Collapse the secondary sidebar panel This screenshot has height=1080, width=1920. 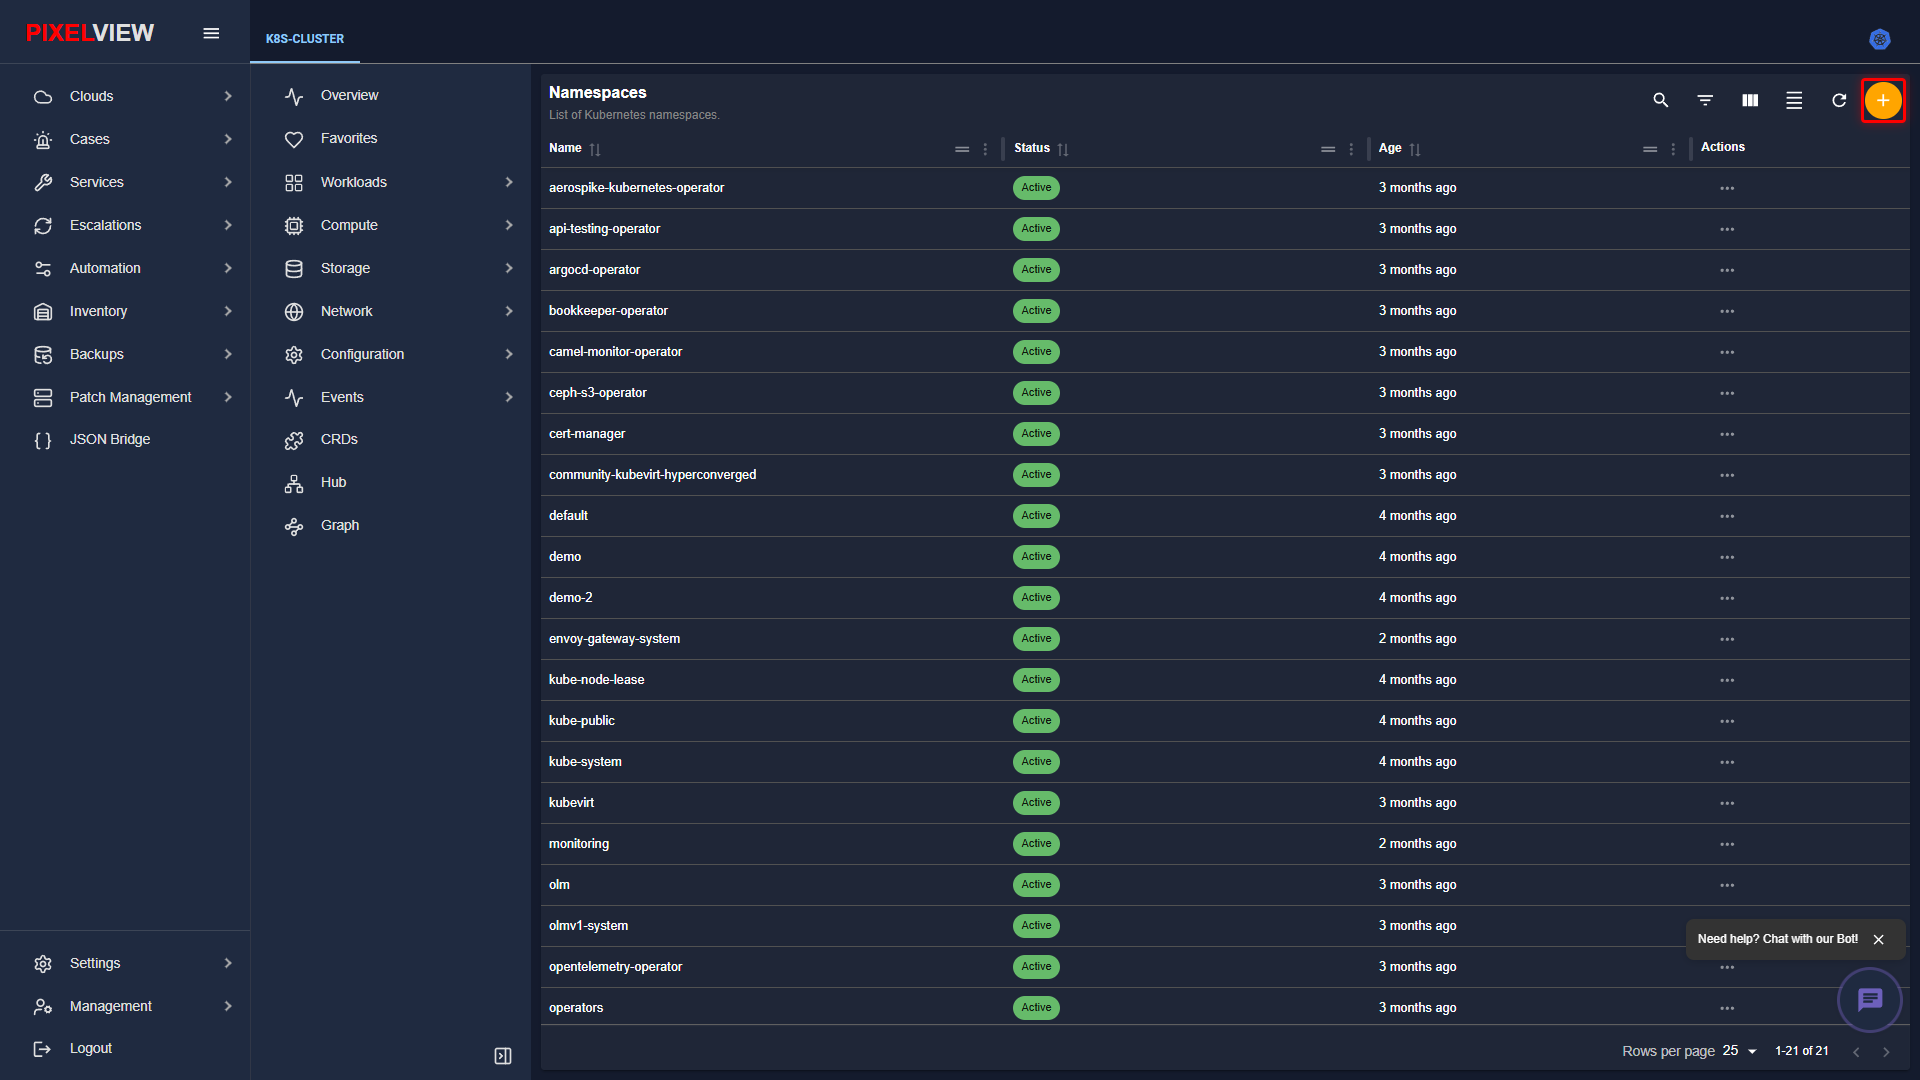click(x=503, y=1056)
